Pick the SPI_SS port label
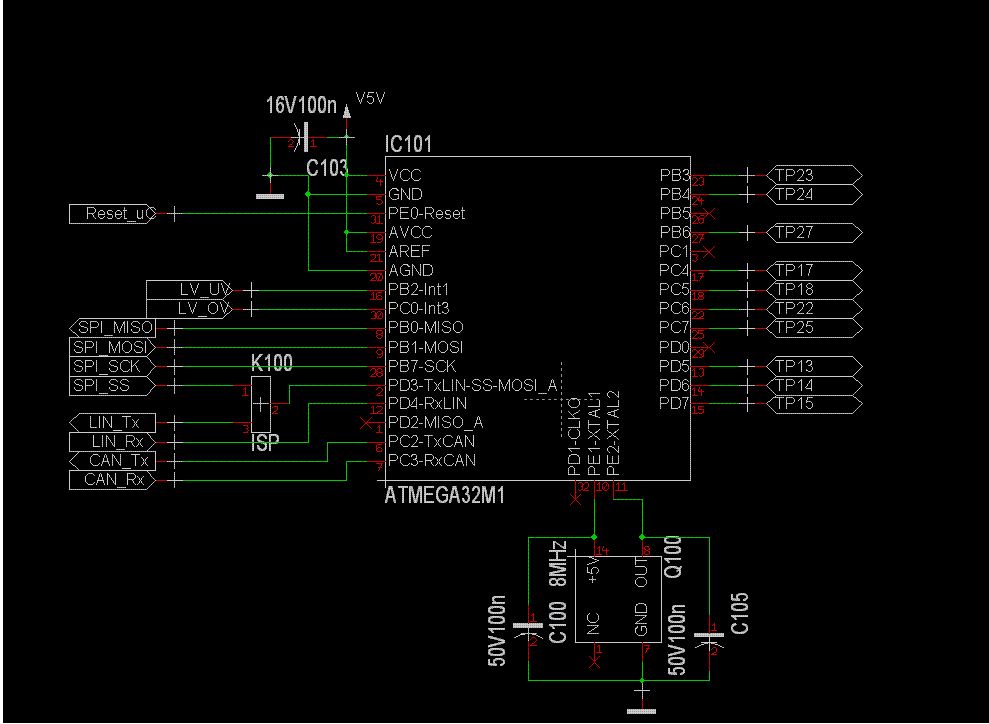 pyautogui.click(x=112, y=385)
